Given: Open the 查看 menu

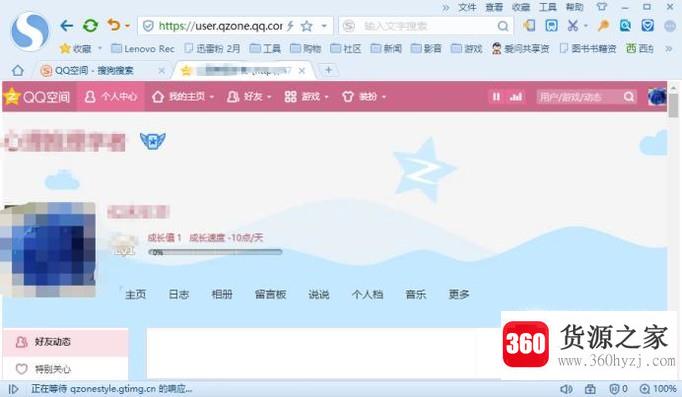Looking at the screenshot, I should click(x=494, y=7).
